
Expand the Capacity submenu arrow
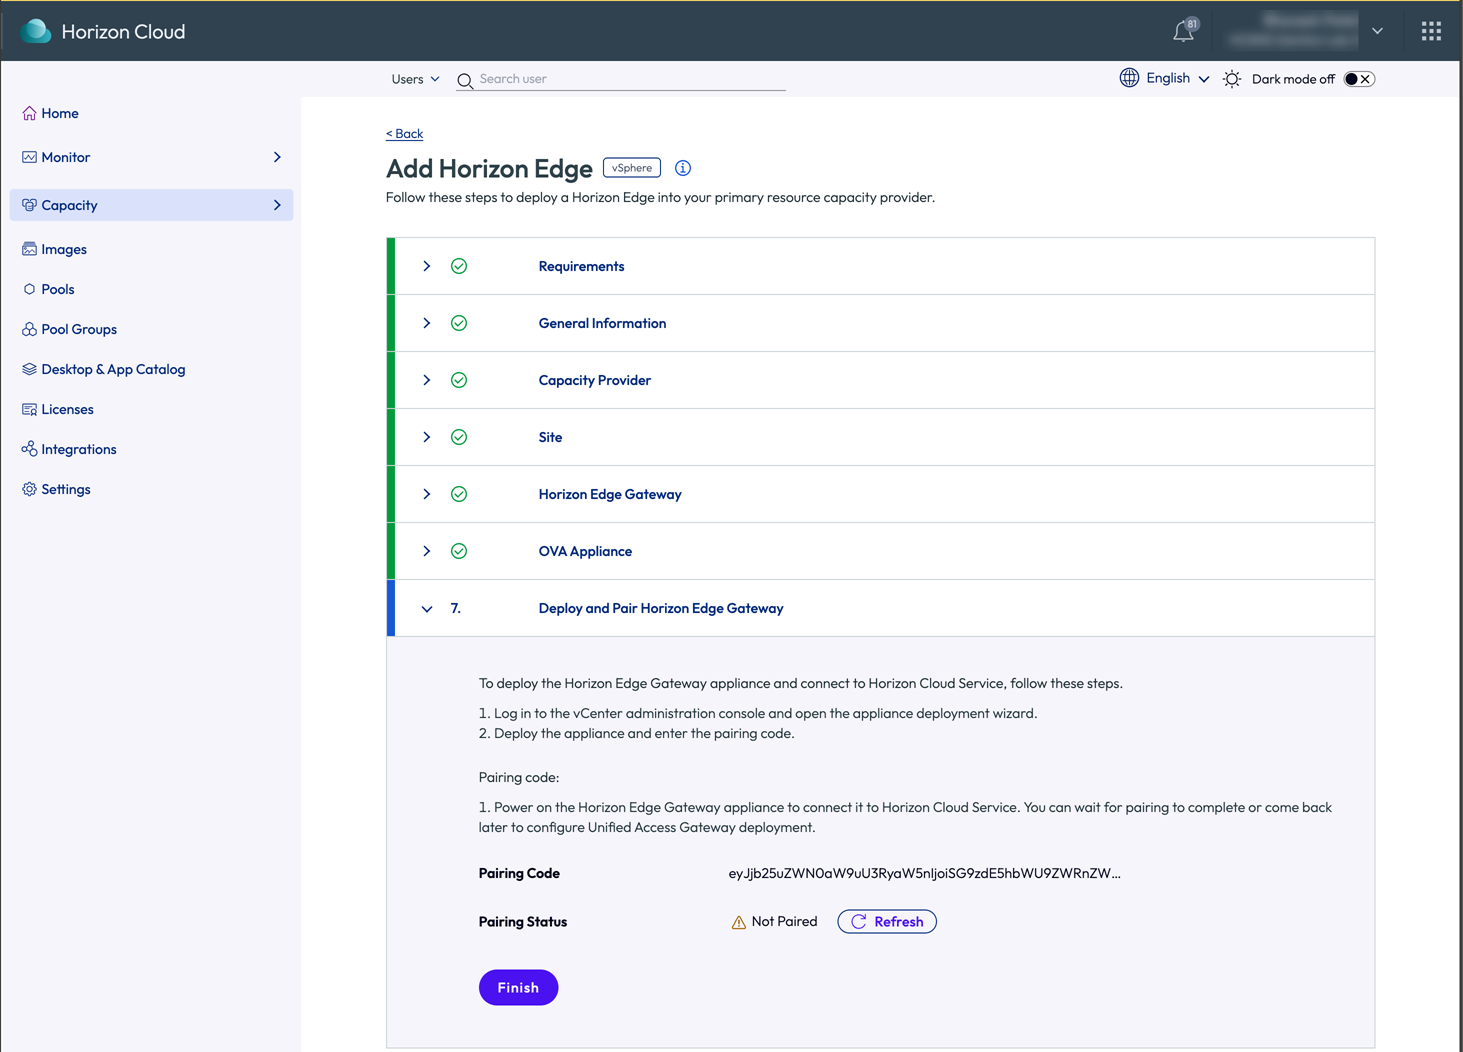tap(277, 205)
